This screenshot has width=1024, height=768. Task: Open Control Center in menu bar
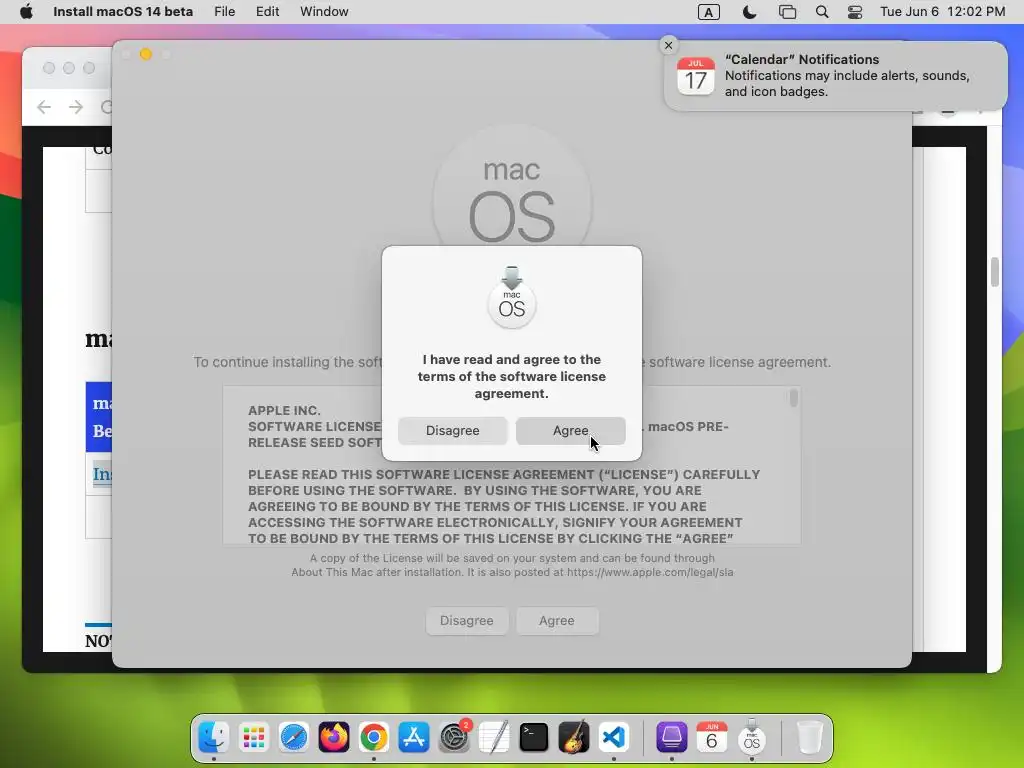pyautogui.click(x=855, y=12)
